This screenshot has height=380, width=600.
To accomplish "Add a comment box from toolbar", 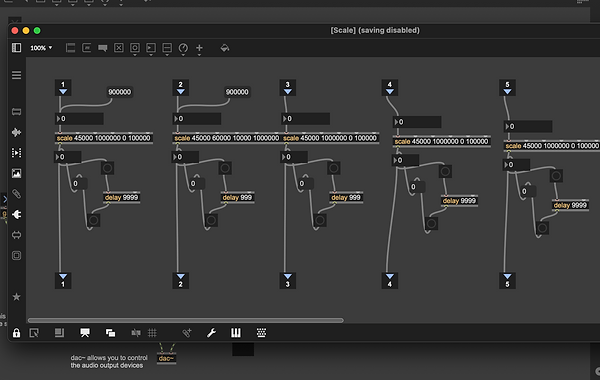I will pos(103,48).
